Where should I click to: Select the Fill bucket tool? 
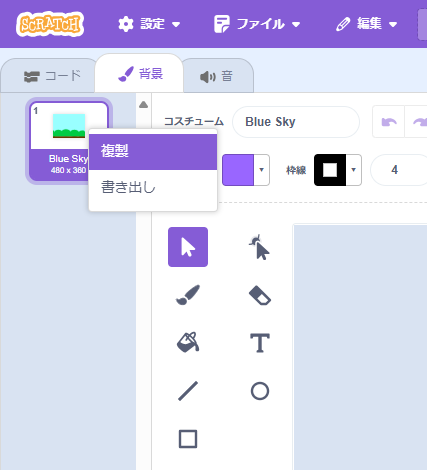coord(188,343)
